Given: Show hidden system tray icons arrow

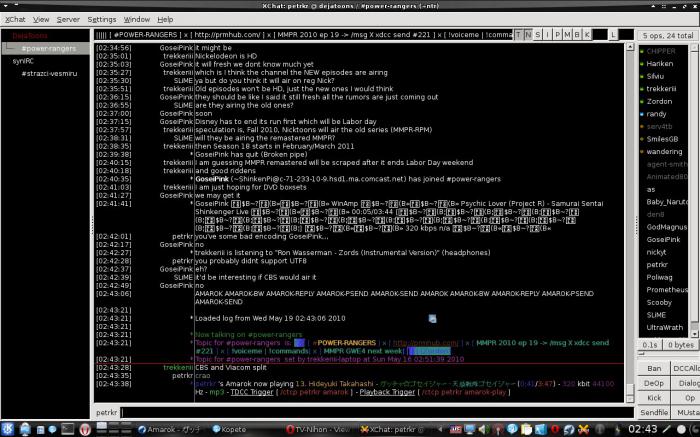Looking at the screenshot, I should 440,429.
